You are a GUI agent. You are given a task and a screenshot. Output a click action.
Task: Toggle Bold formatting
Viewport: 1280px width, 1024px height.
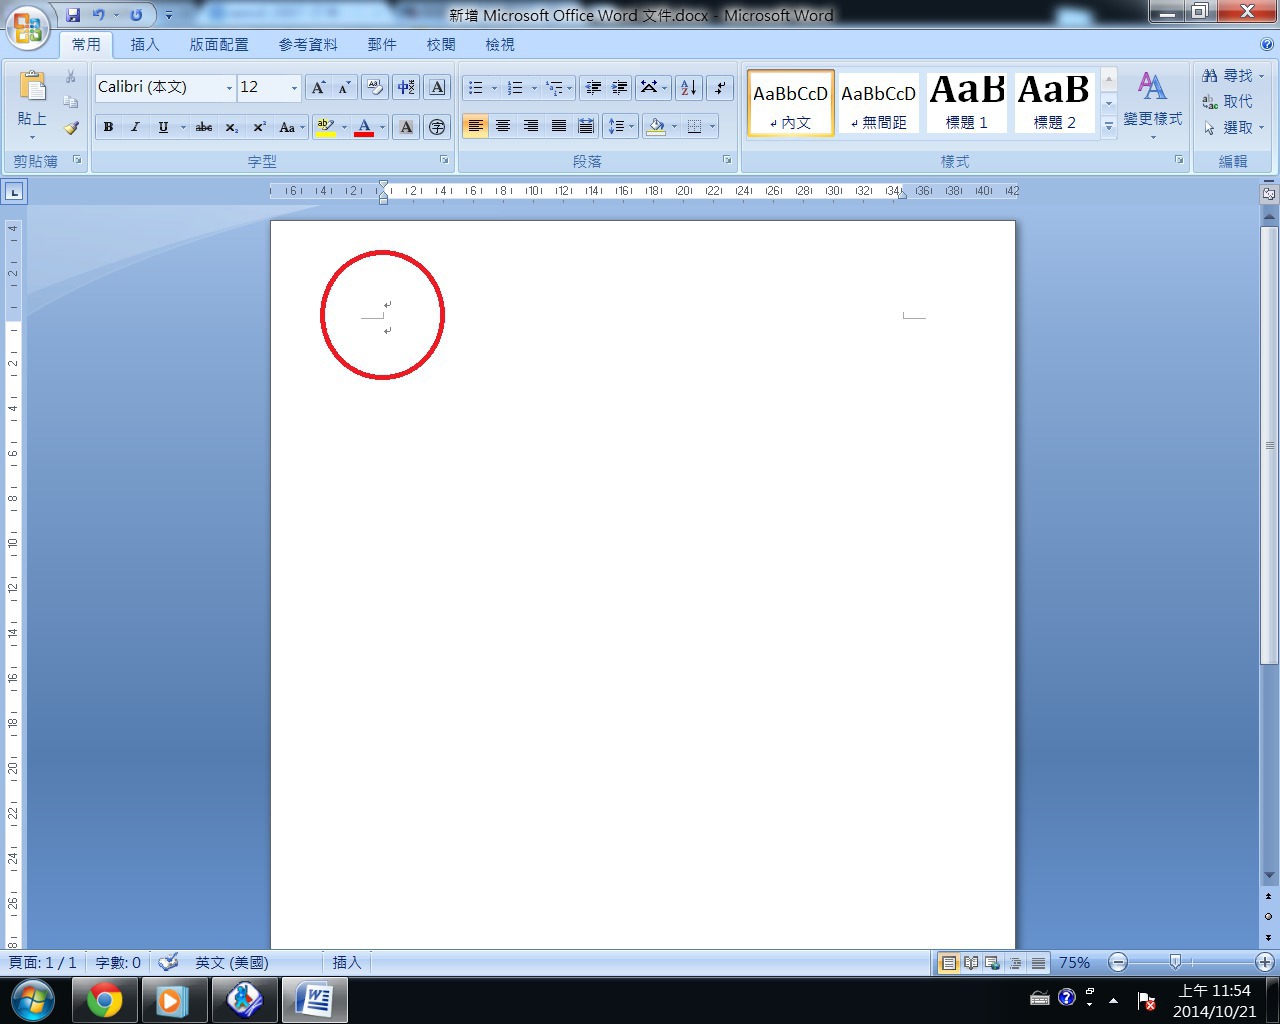coord(108,127)
